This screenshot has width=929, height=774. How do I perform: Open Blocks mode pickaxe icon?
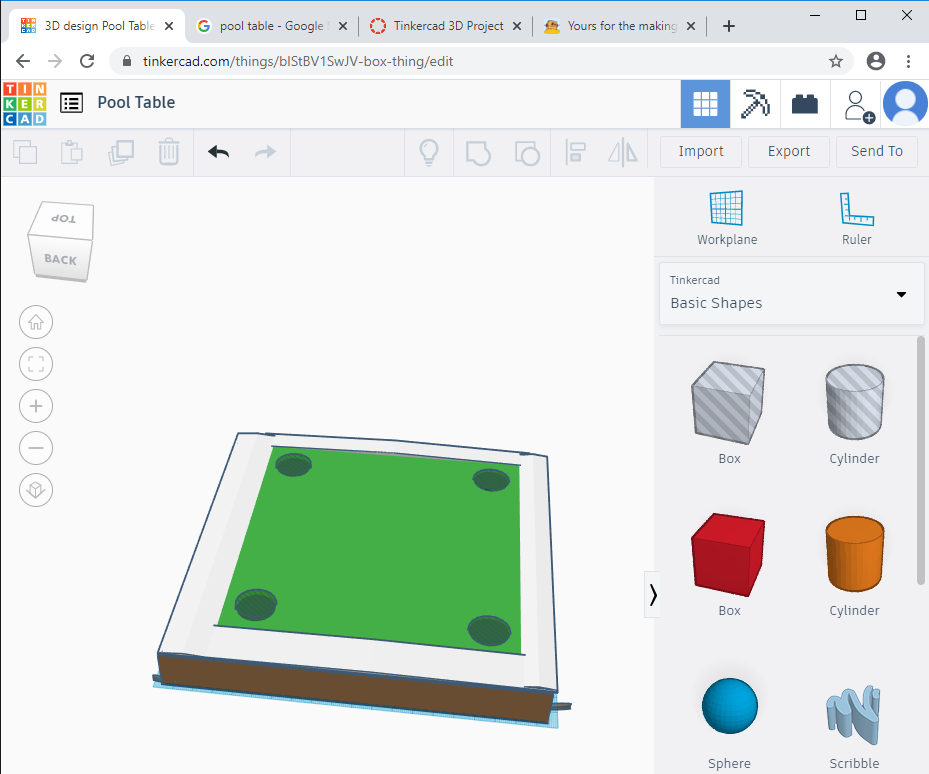pyautogui.click(x=755, y=104)
